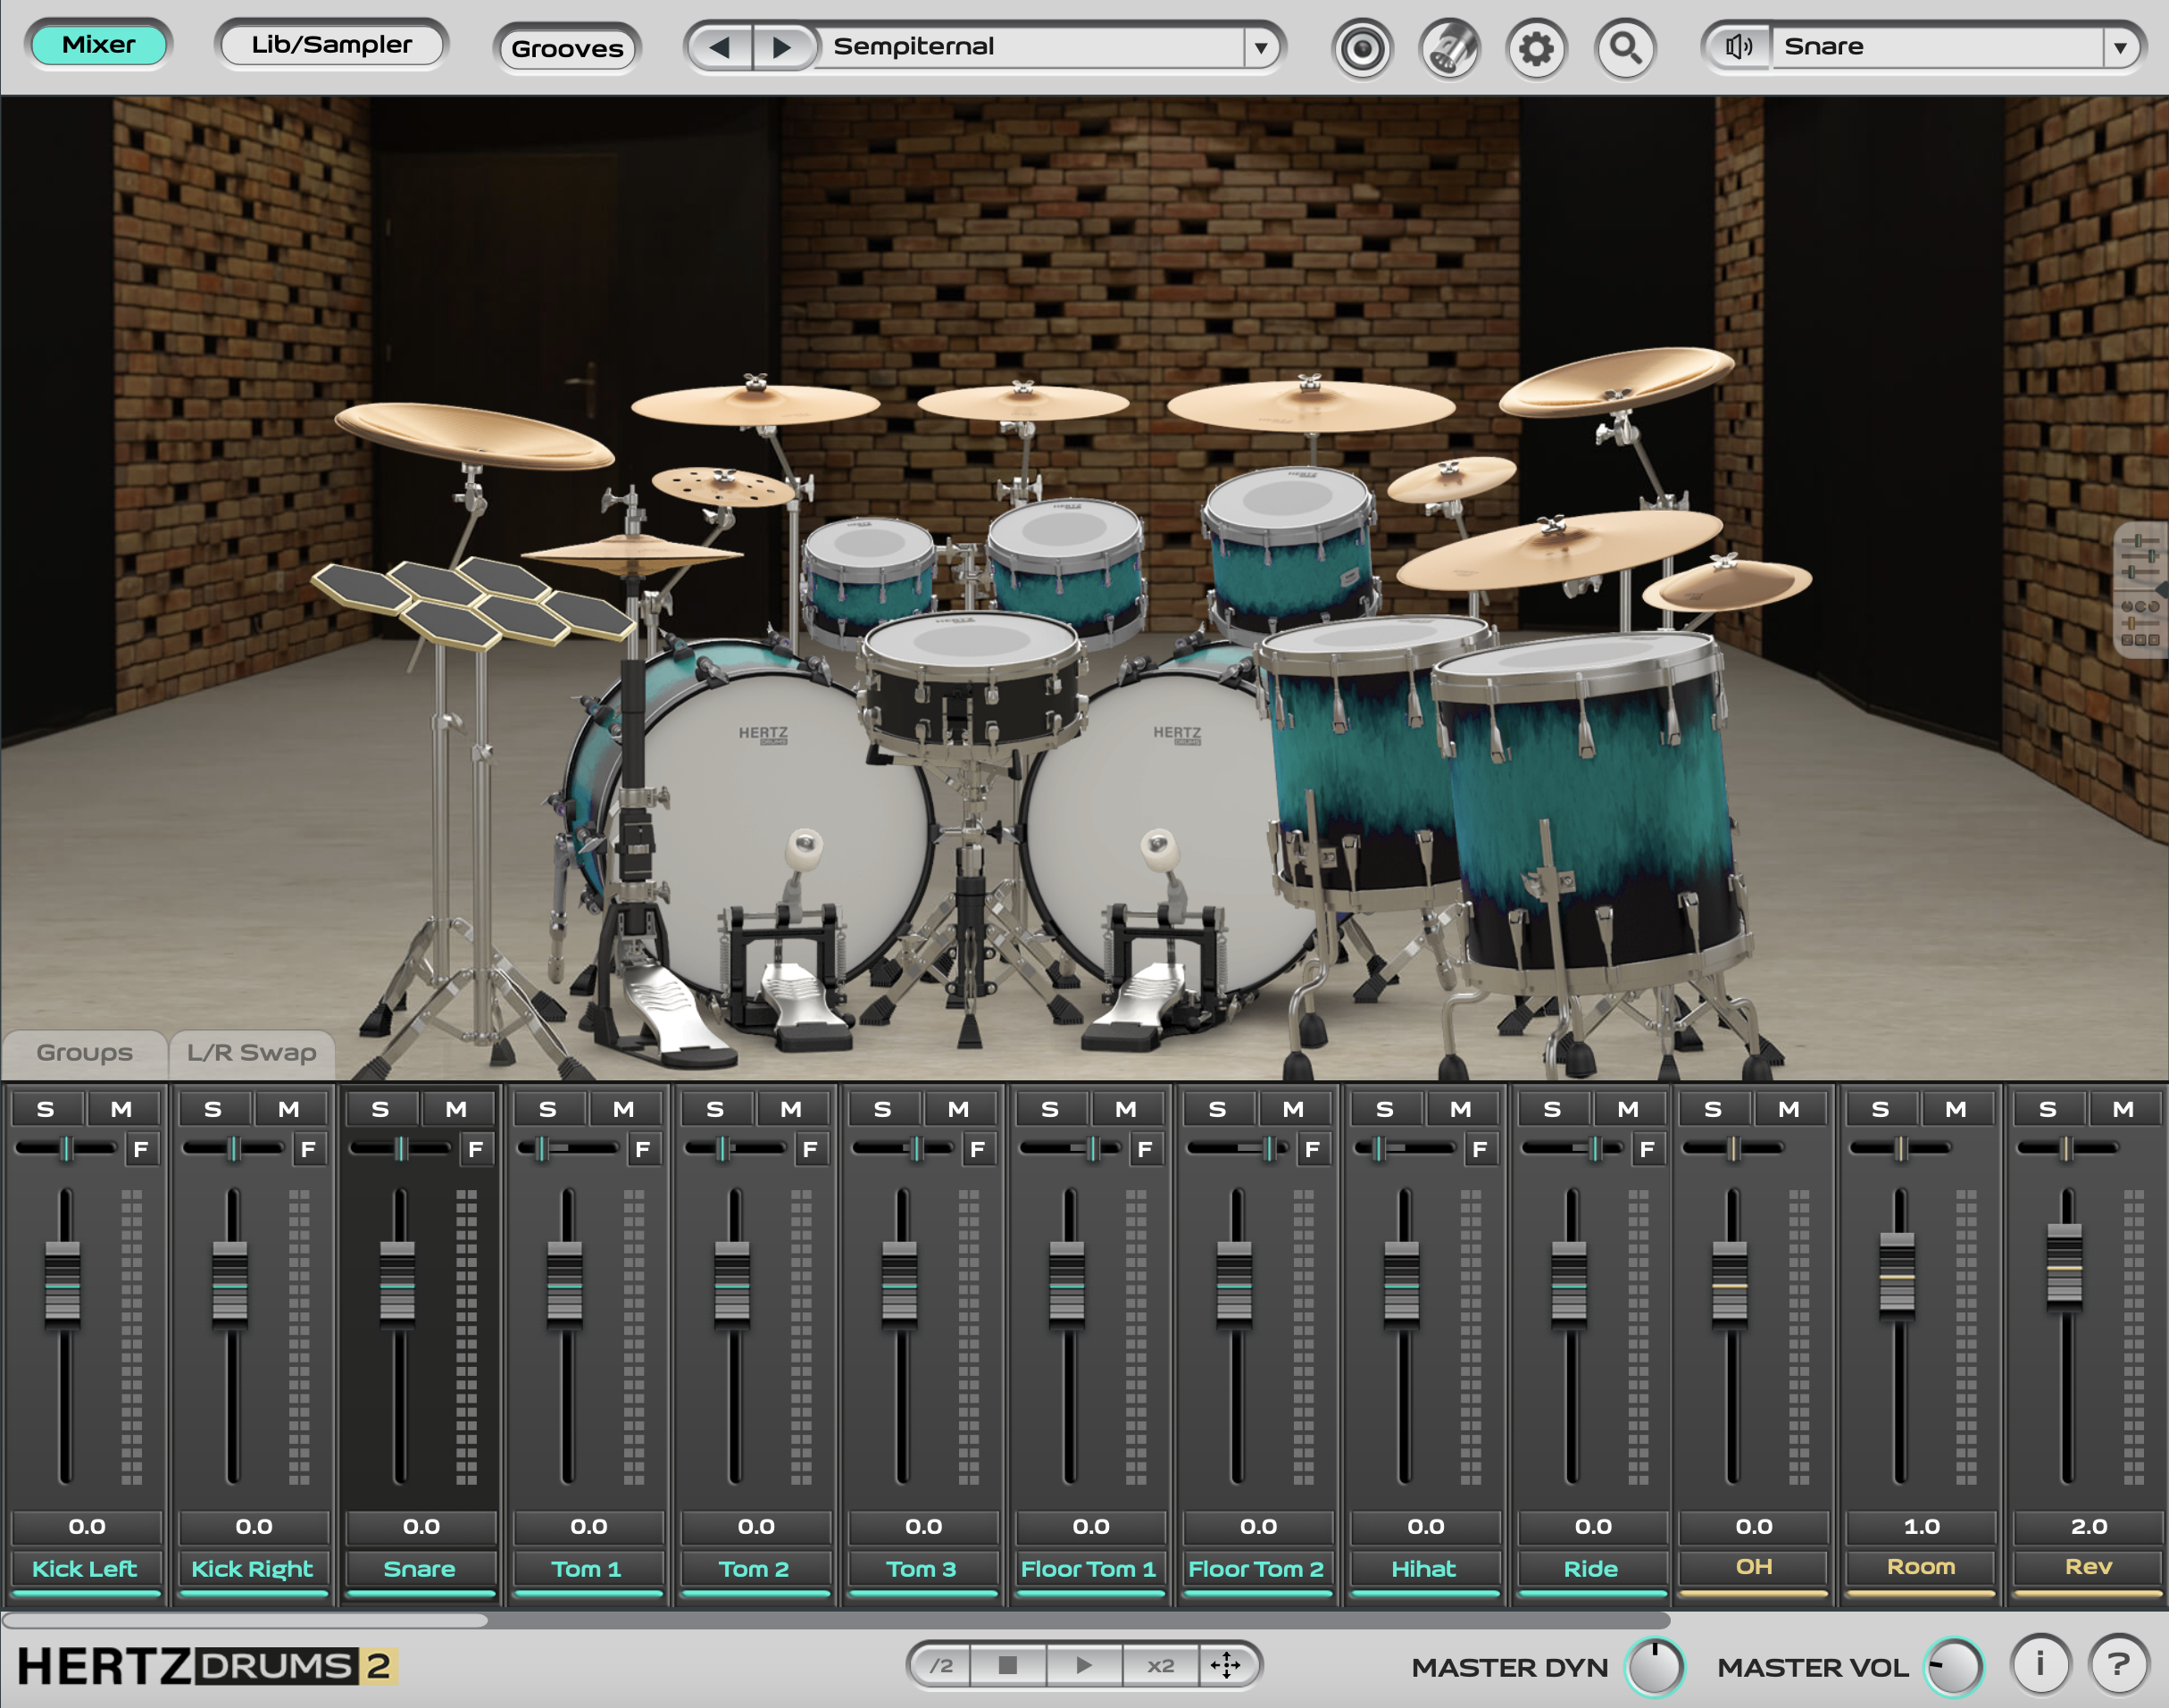Switch to the Lib/Sampler view
Screen dimensions: 2169x1708
[x=332, y=44]
